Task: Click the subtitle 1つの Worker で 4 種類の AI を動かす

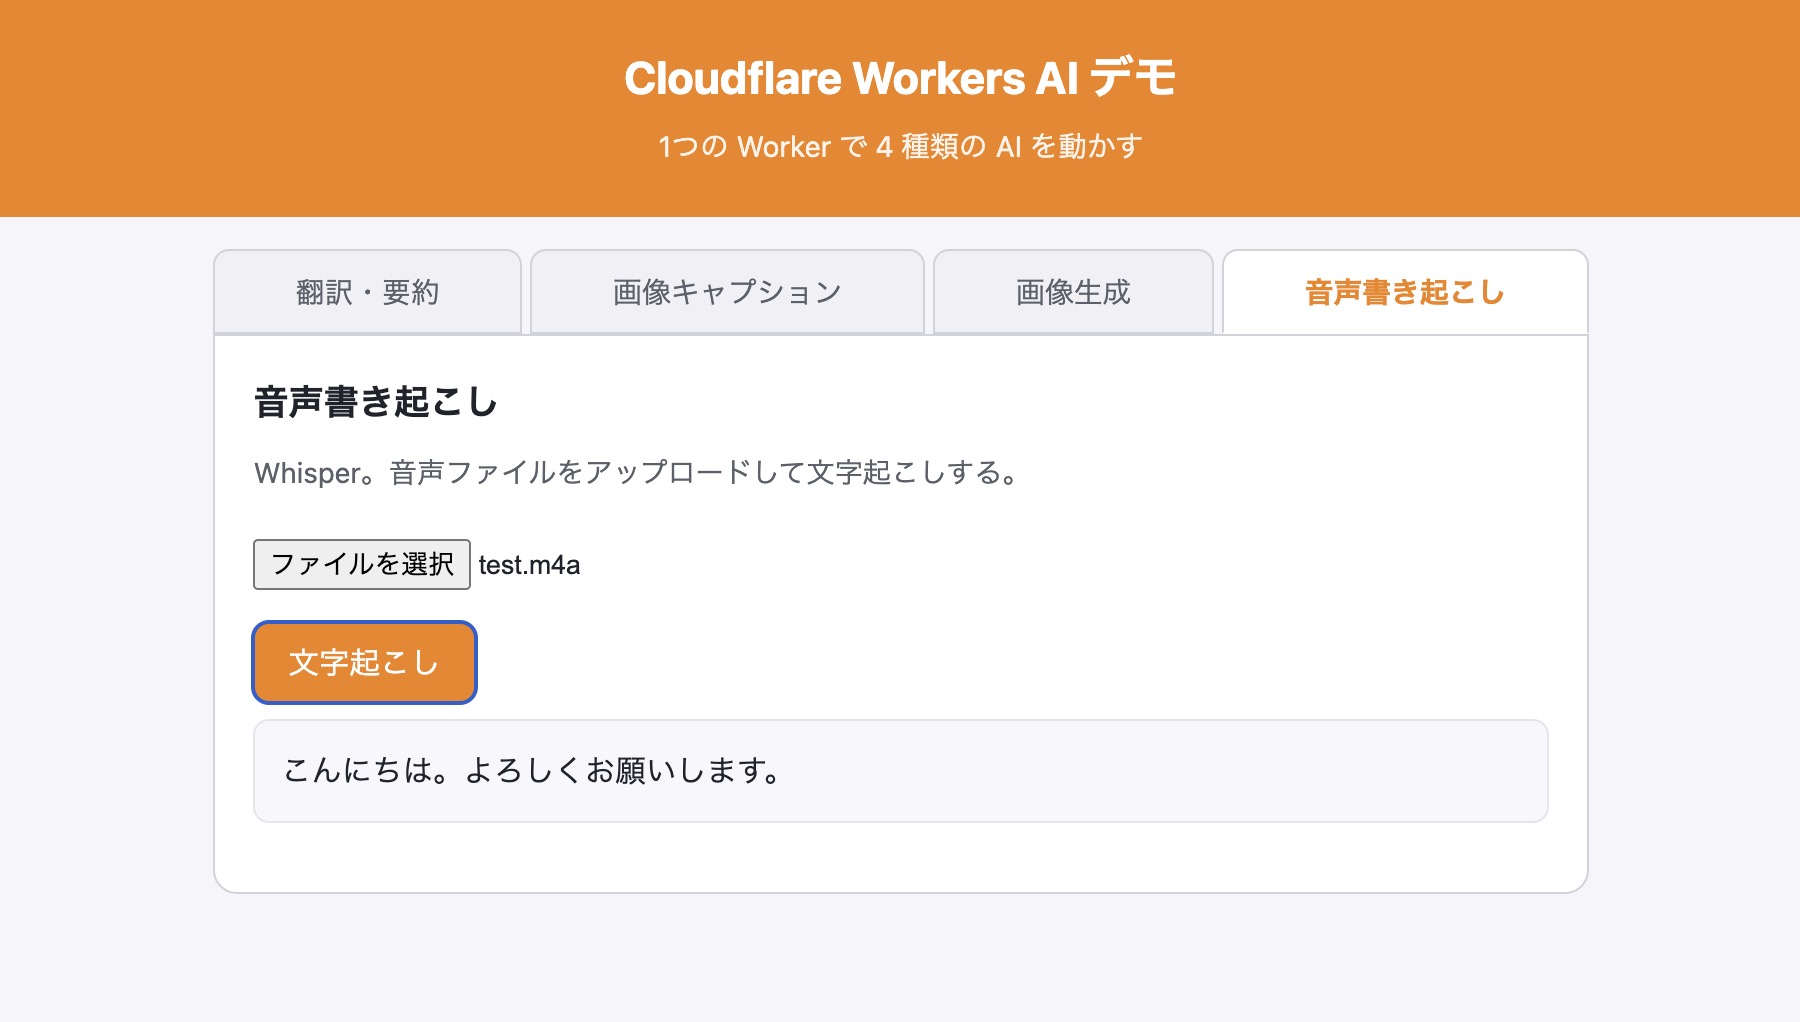Action: tap(900, 147)
